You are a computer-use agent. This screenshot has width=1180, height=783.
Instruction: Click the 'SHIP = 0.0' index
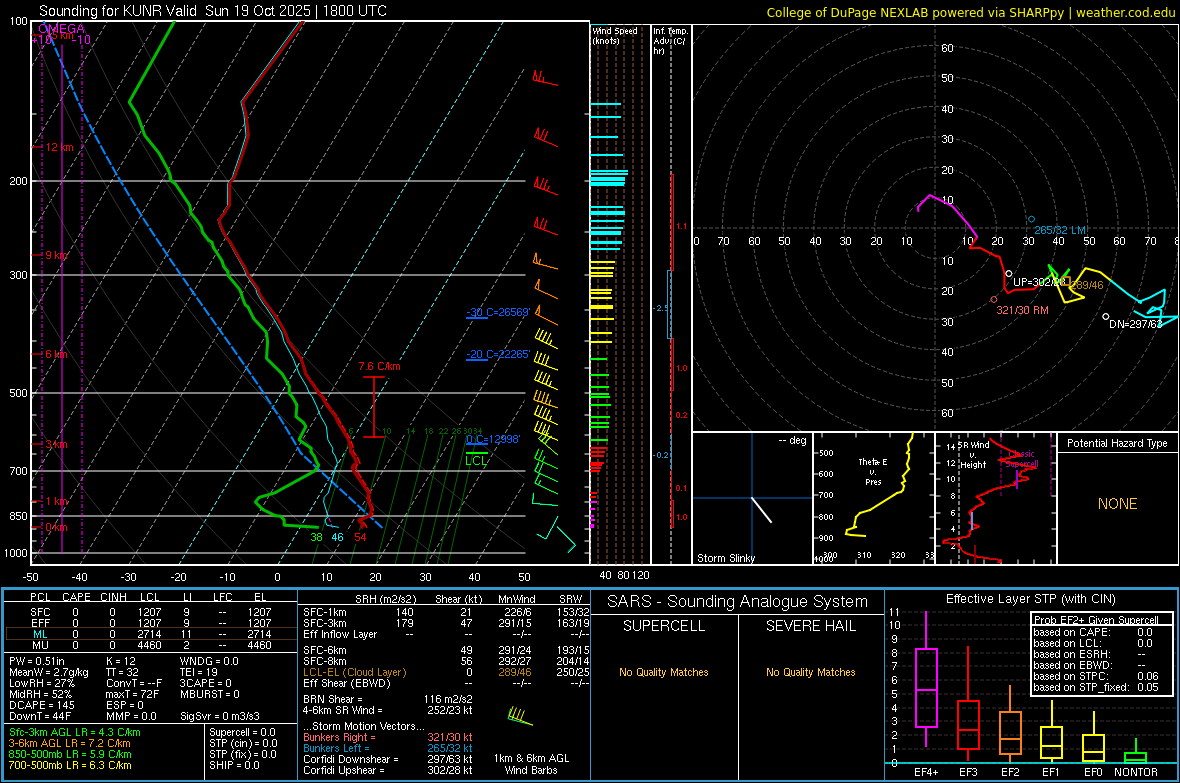(234, 765)
